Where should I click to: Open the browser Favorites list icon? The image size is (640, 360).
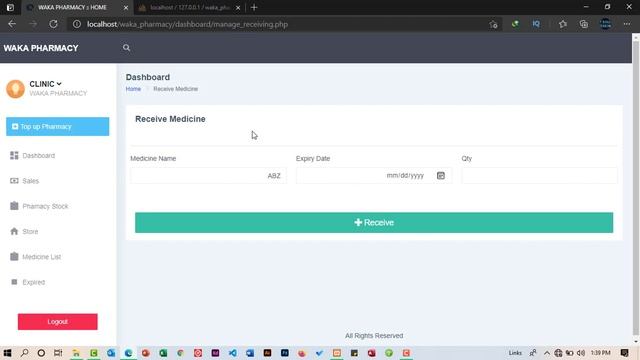coord(563,24)
